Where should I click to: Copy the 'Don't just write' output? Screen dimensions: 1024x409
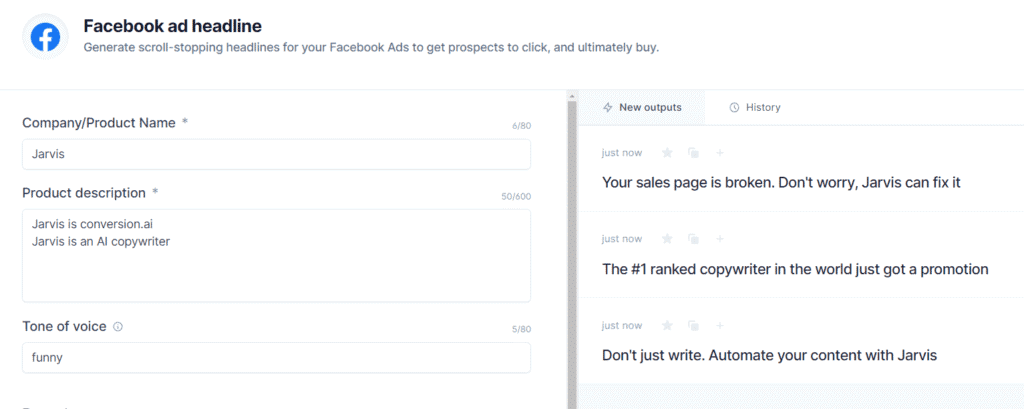(694, 325)
